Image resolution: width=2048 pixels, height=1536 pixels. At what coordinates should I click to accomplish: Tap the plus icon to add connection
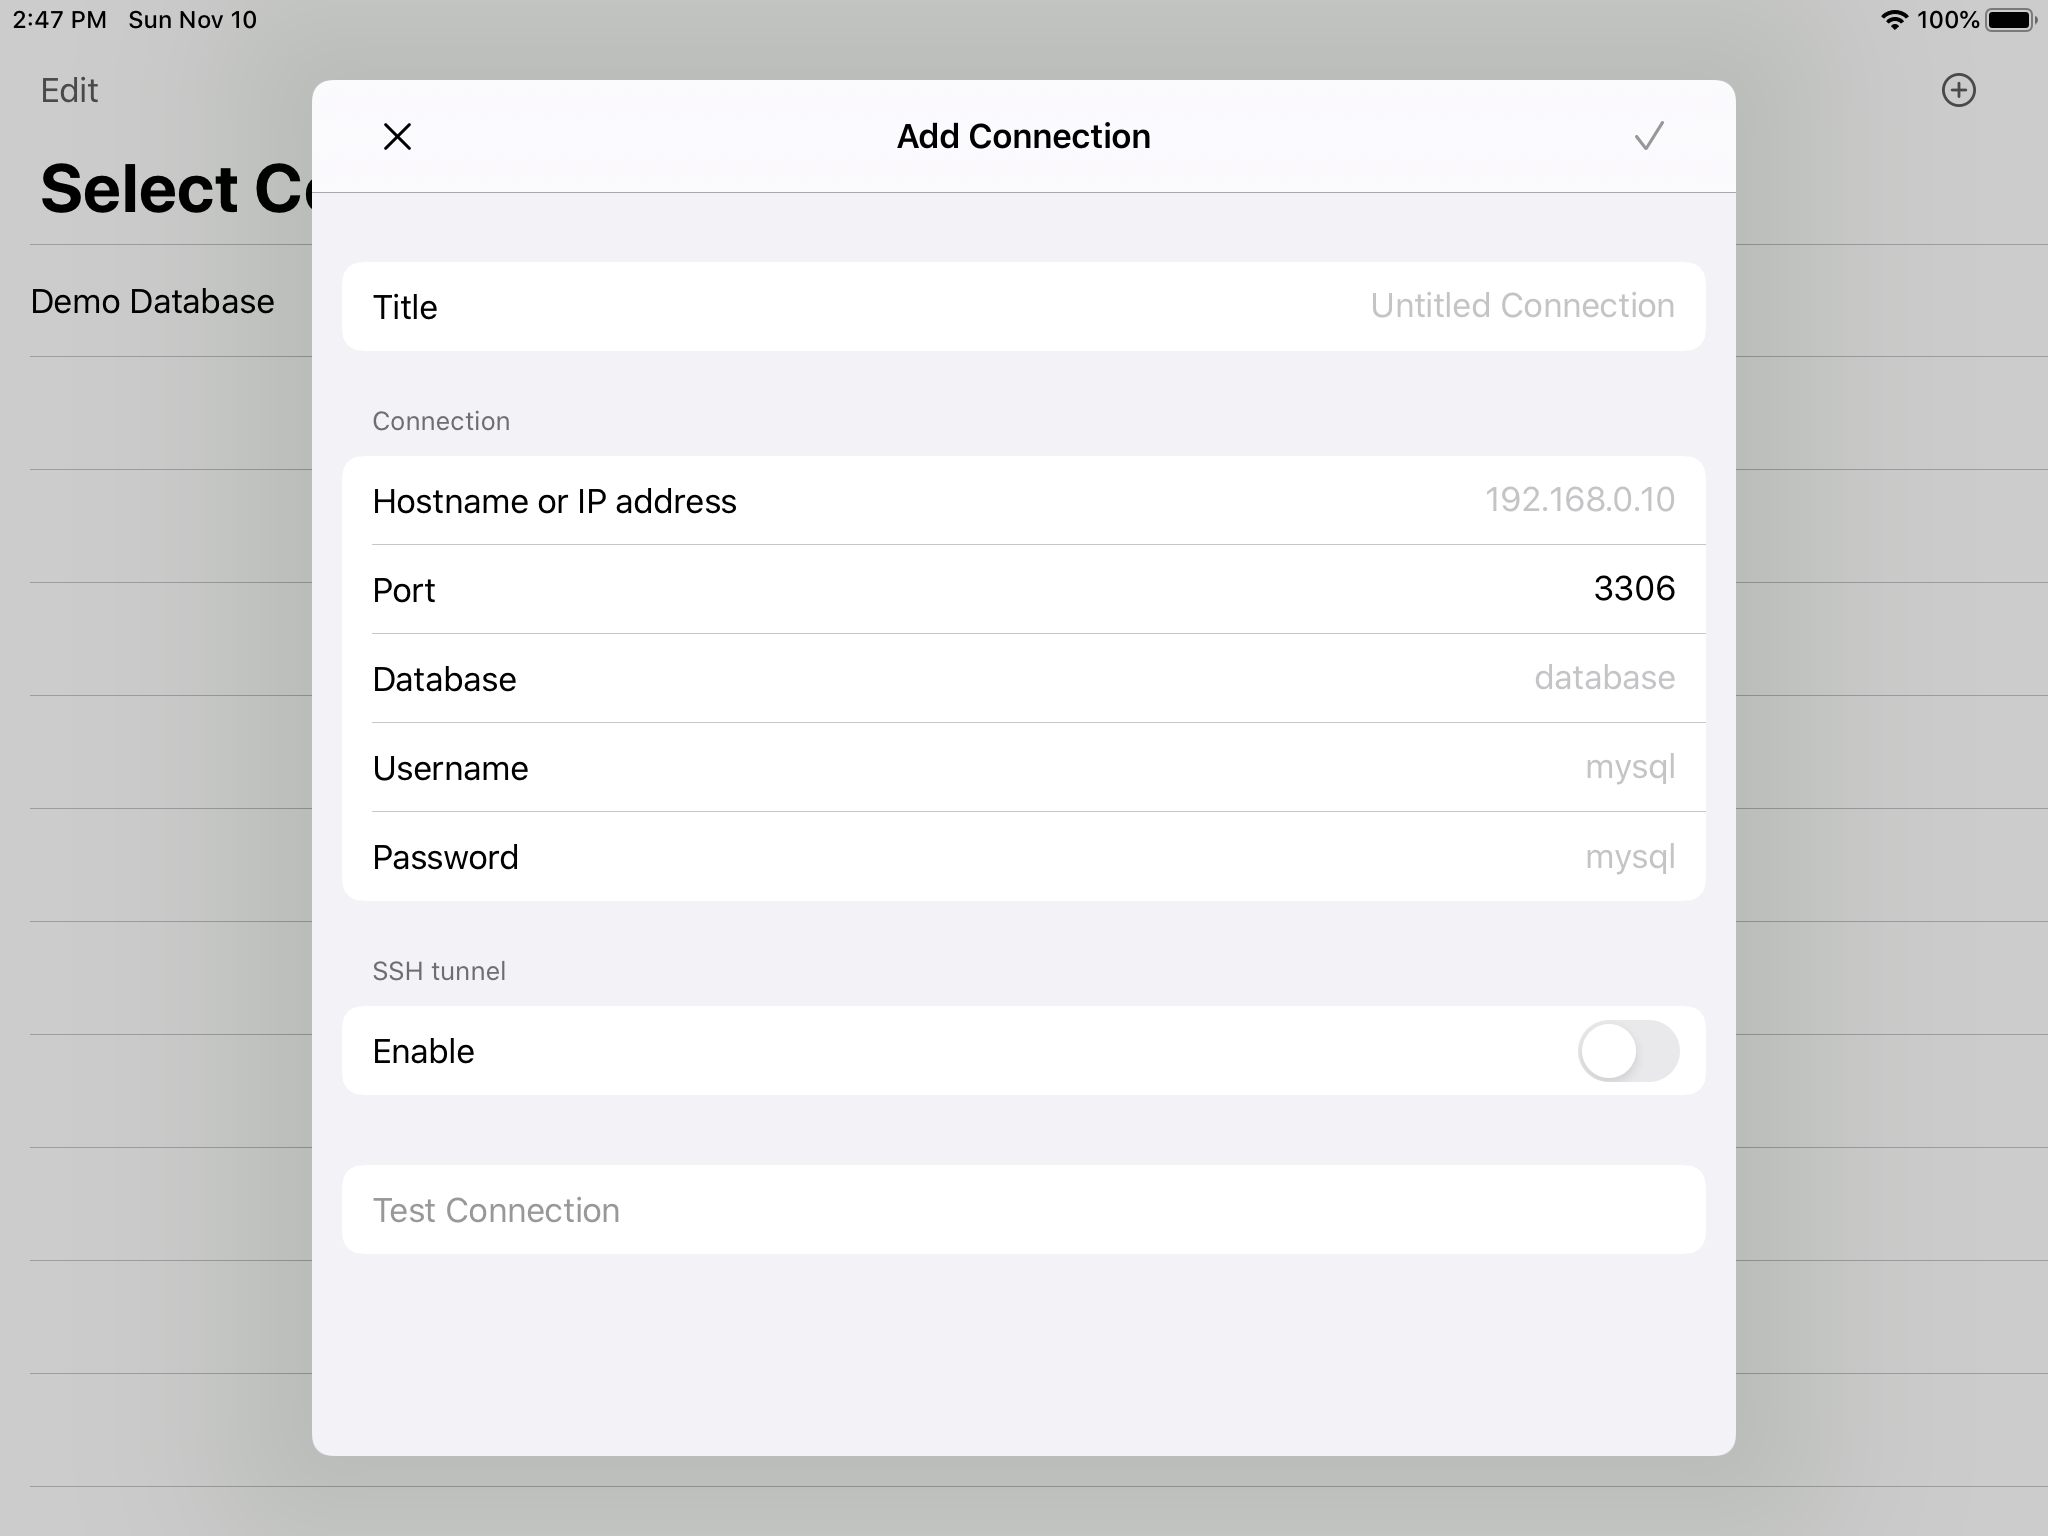(x=1958, y=91)
